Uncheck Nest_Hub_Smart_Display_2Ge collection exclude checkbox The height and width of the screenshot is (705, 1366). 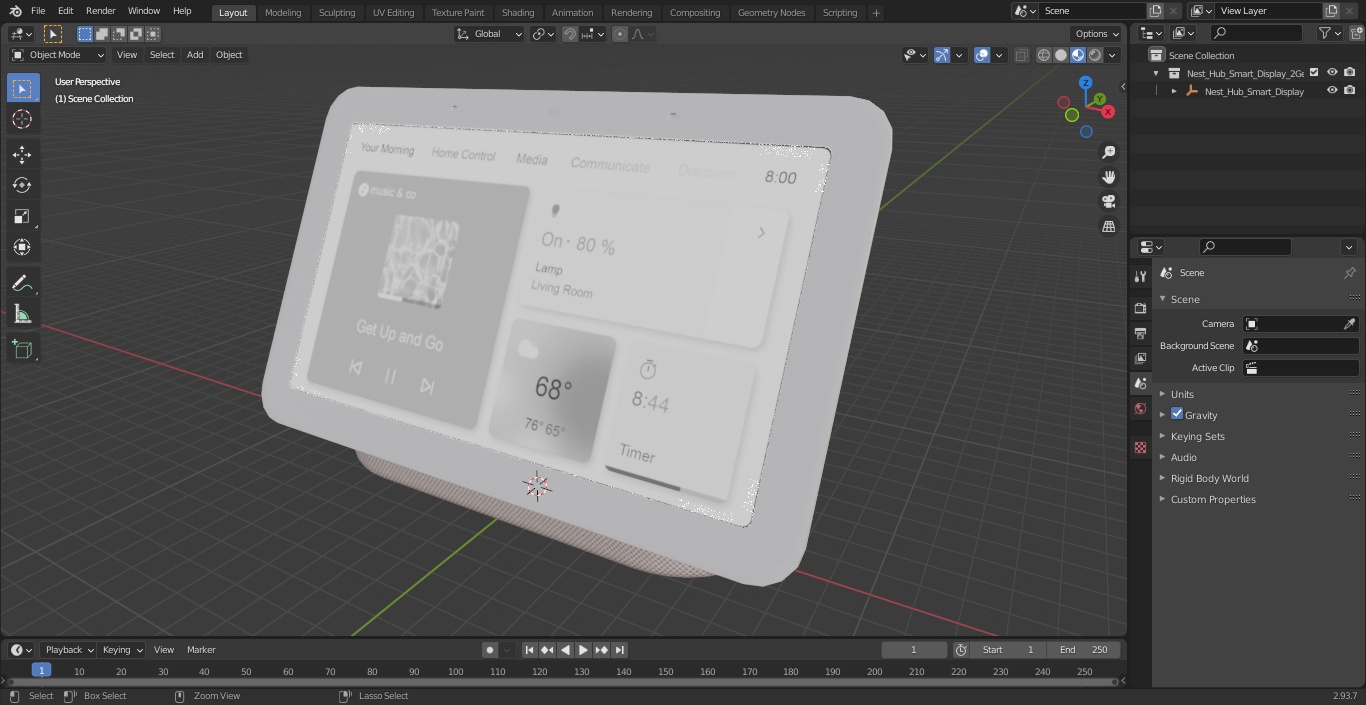[1314, 72]
